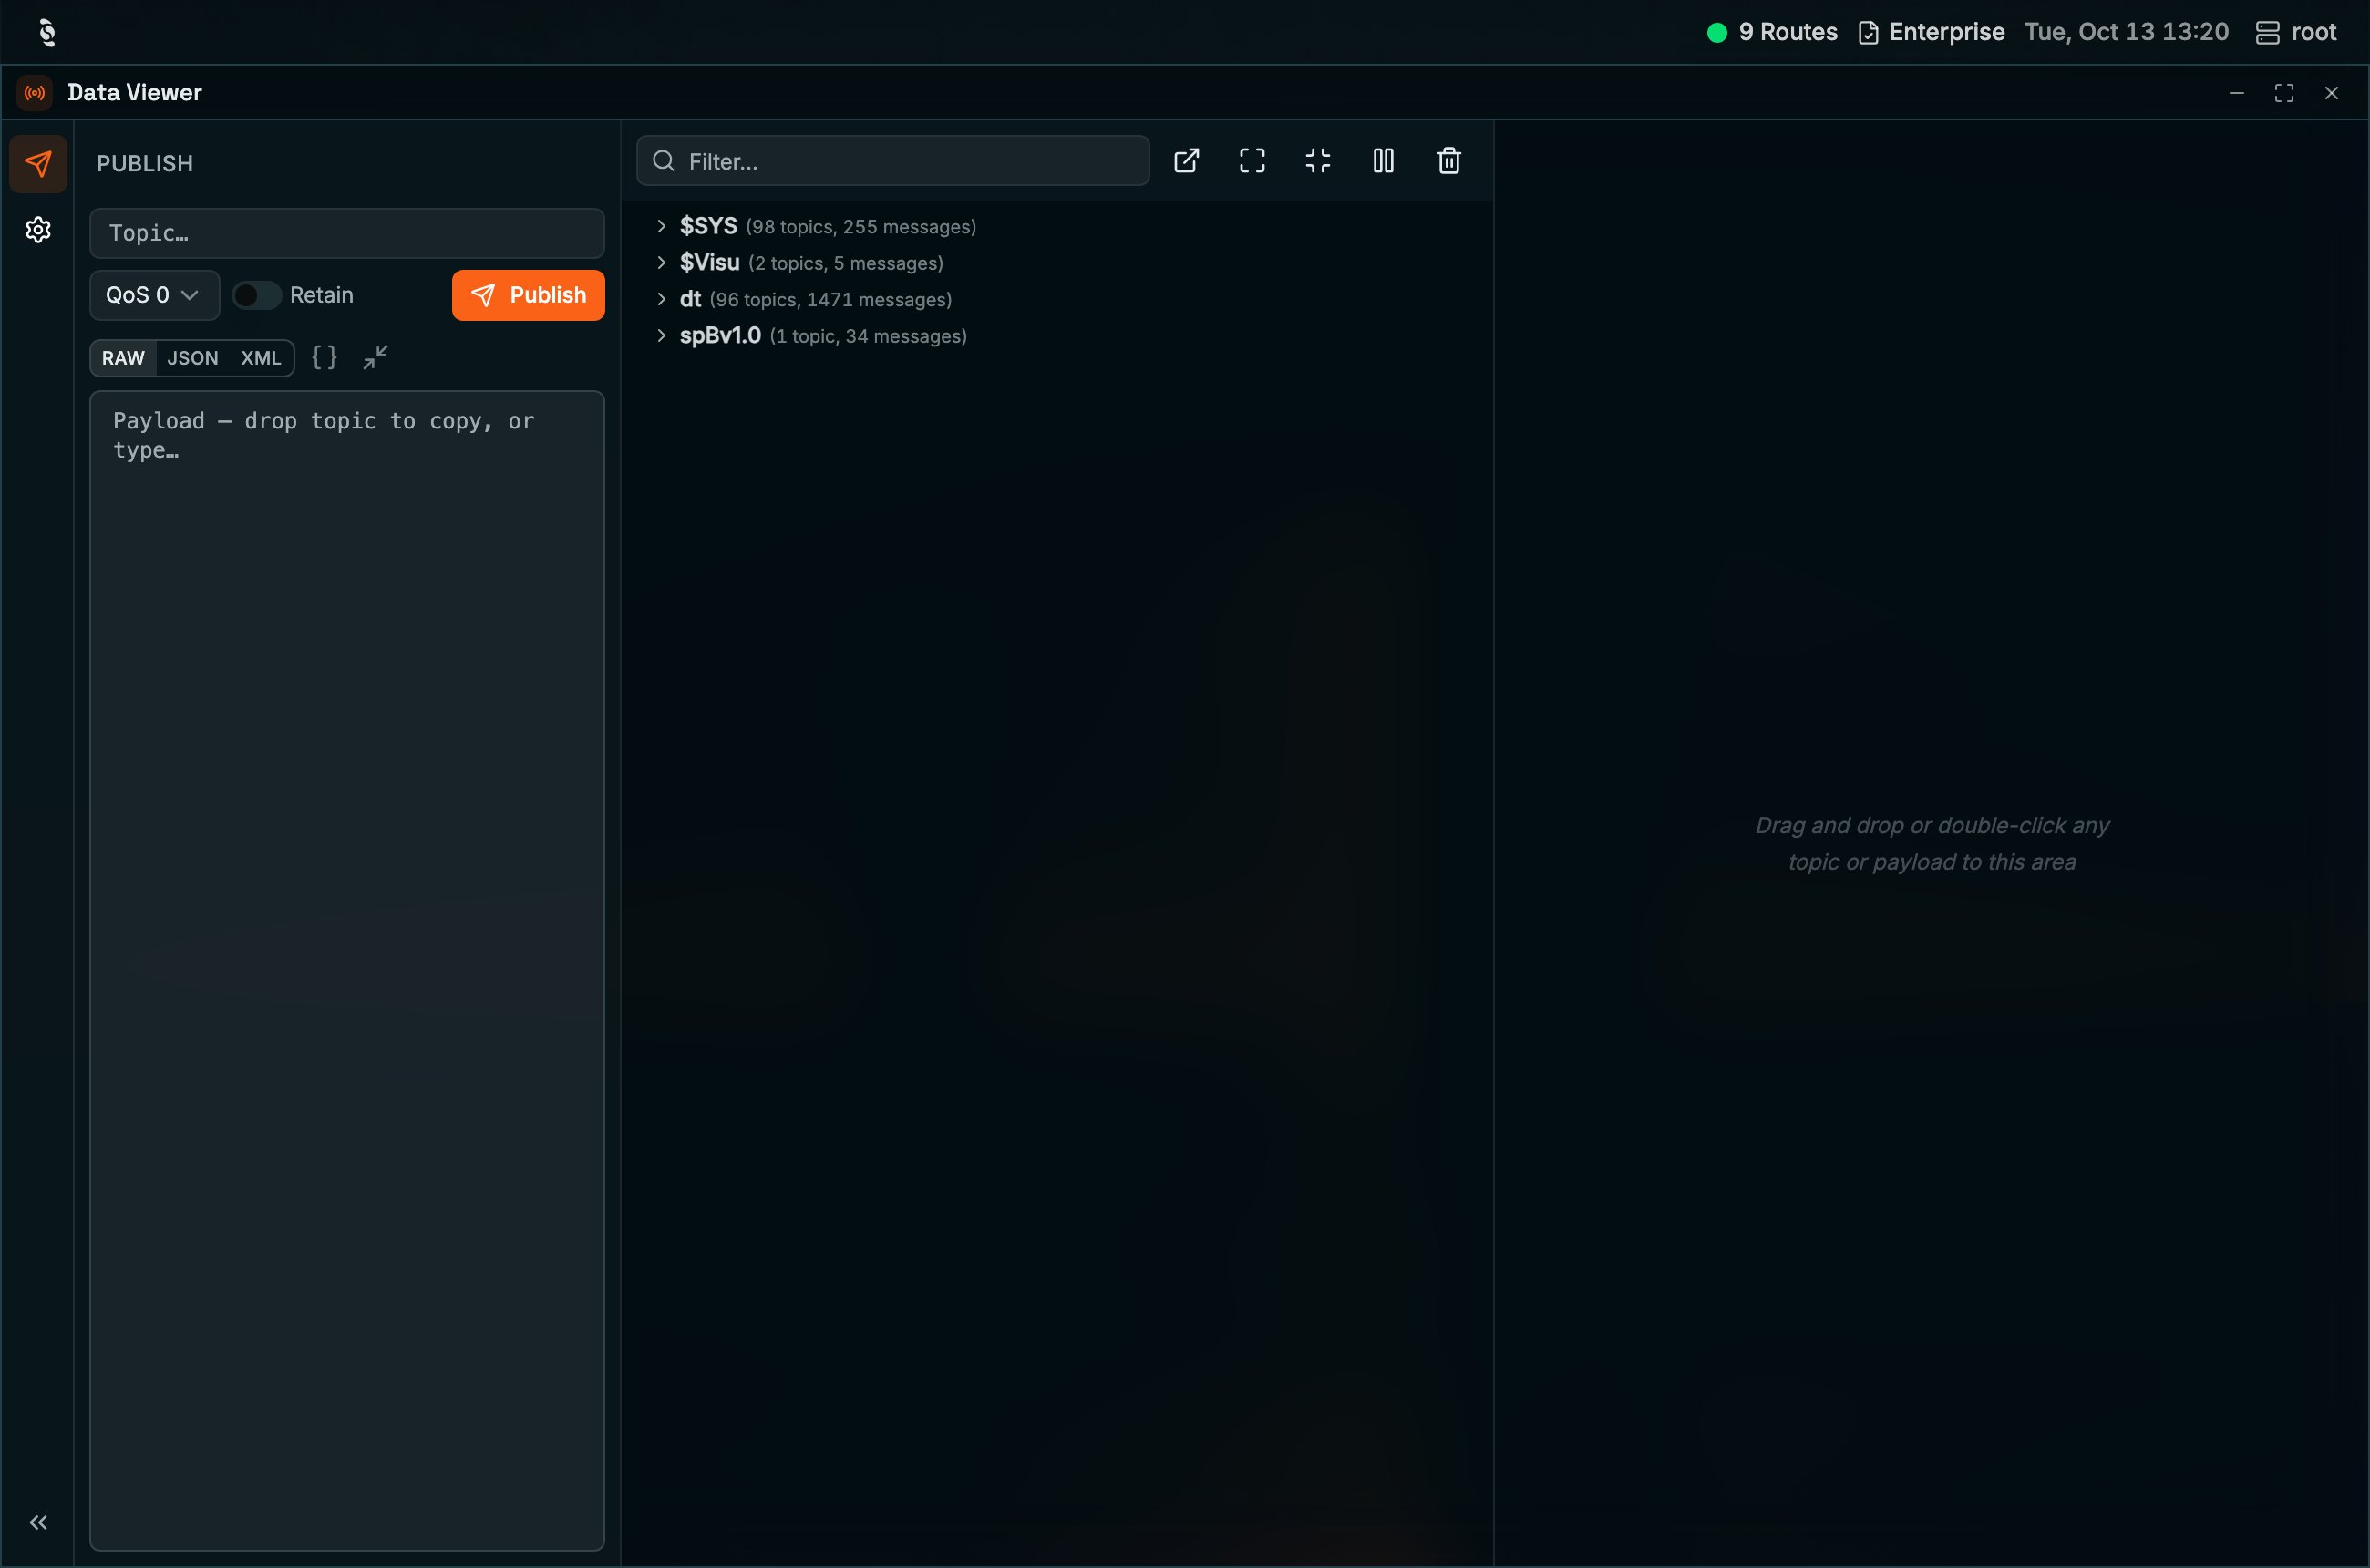Image resolution: width=2370 pixels, height=1568 pixels.
Task: Expand the $Visu topic node
Action: [x=661, y=262]
